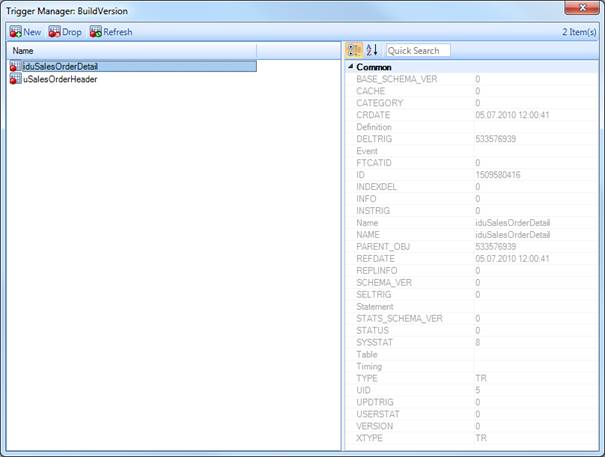The image size is (605, 457).
Task: Click the 2 Item(s) count label
Action: [579, 32]
